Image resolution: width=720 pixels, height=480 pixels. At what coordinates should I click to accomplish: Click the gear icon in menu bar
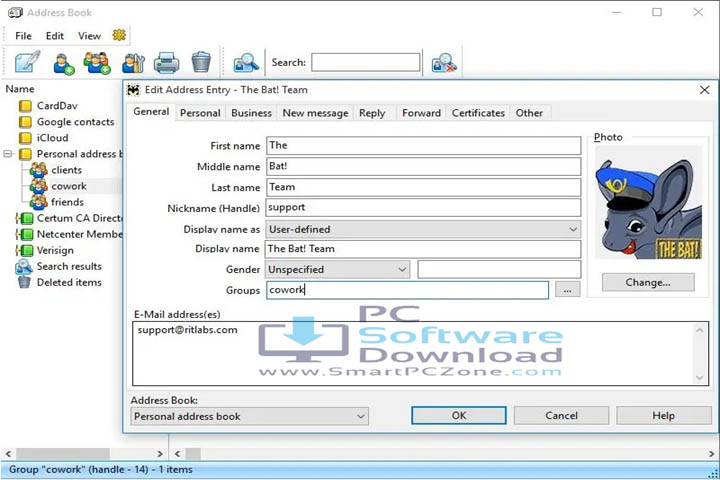tap(119, 35)
